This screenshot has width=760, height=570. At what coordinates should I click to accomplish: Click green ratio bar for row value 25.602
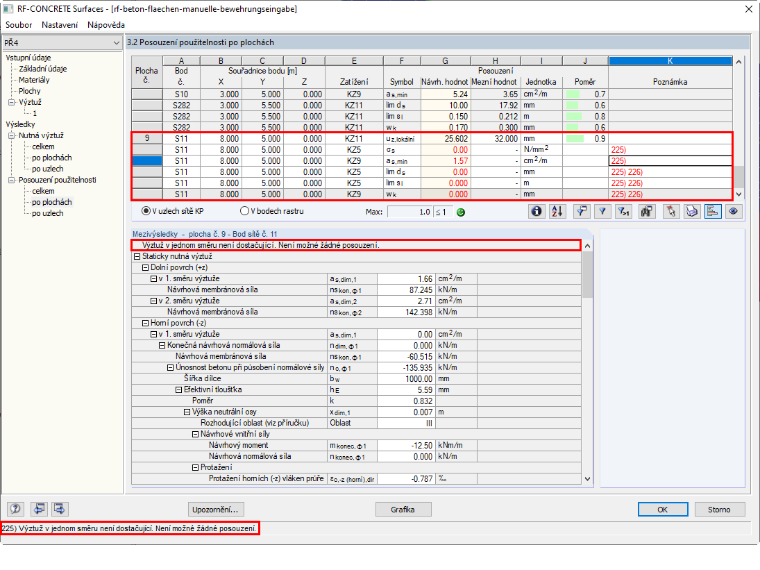pyautogui.click(x=575, y=139)
